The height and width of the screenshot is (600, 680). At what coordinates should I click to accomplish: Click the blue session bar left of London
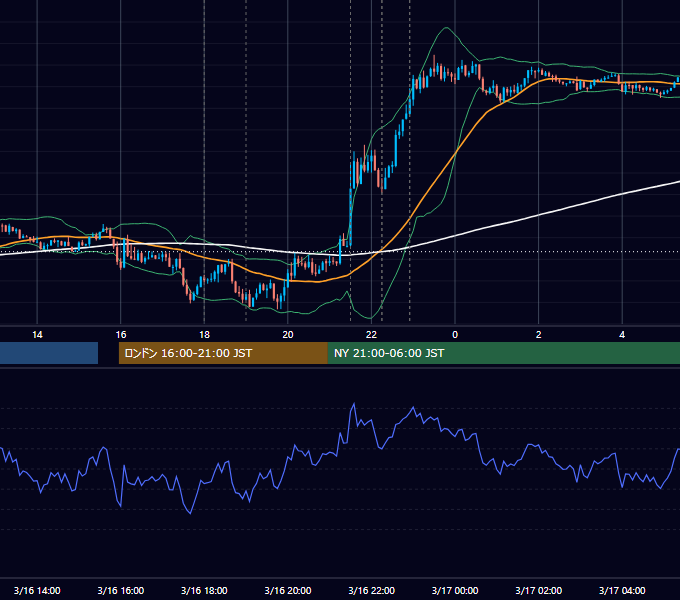(x=49, y=353)
